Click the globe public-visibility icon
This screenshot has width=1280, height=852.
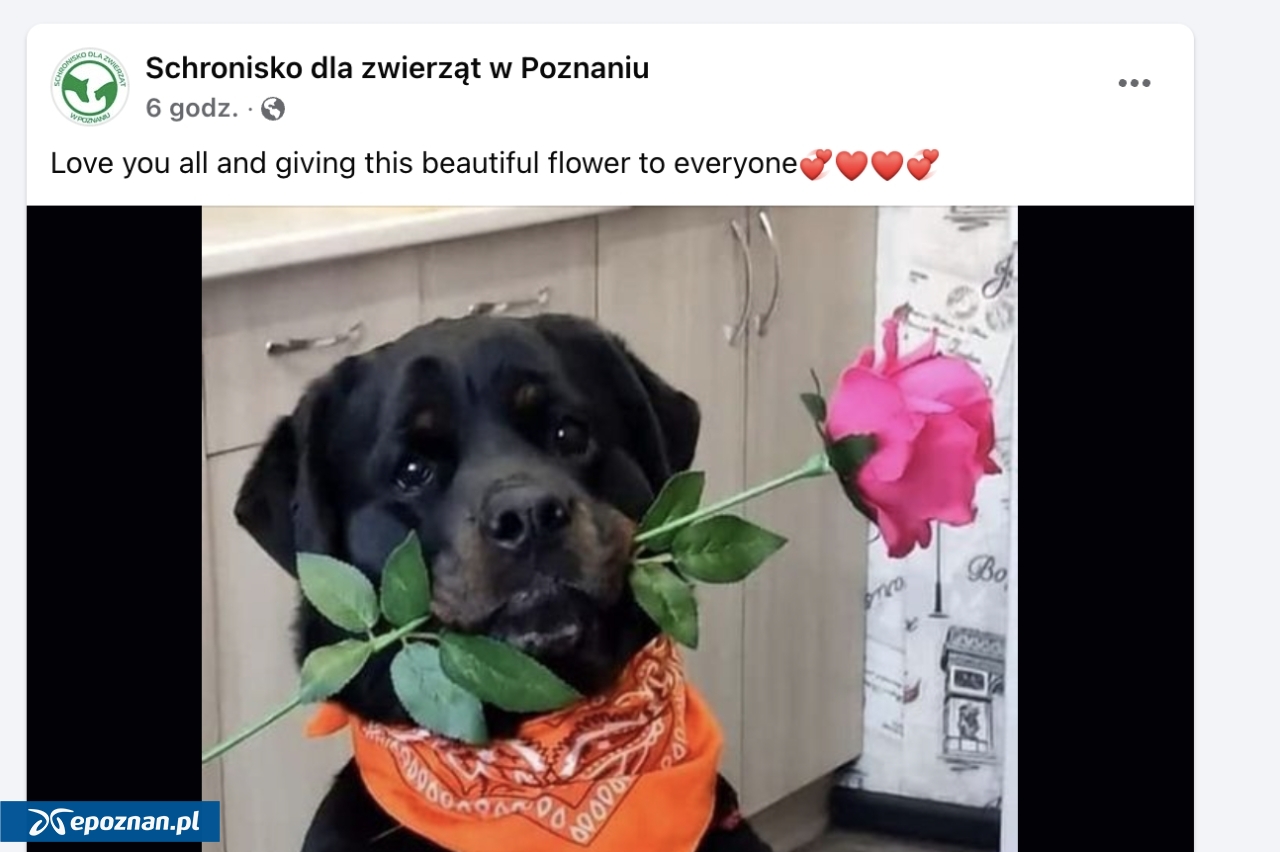point(273,109)
